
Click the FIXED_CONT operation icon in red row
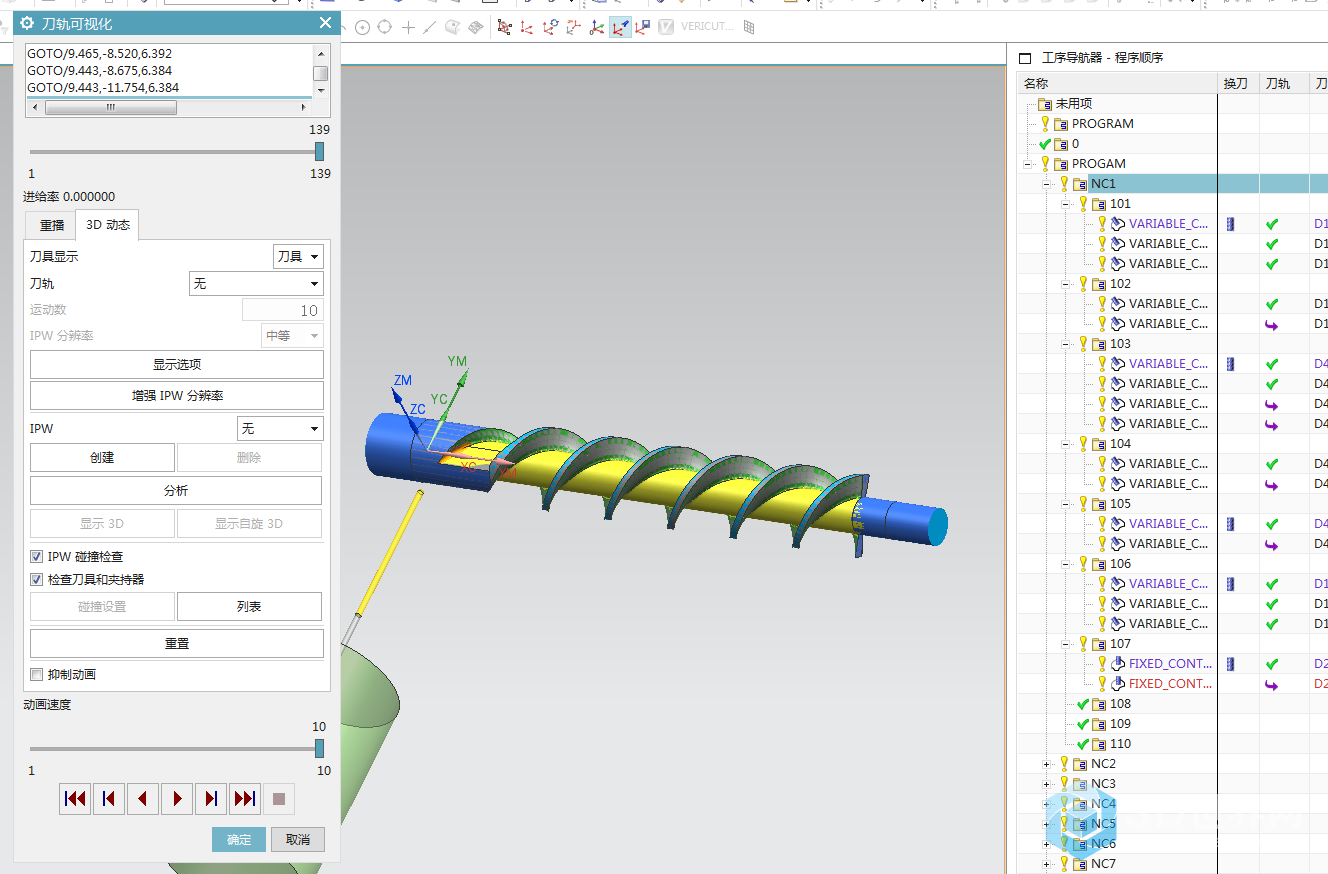[1118, 684]
